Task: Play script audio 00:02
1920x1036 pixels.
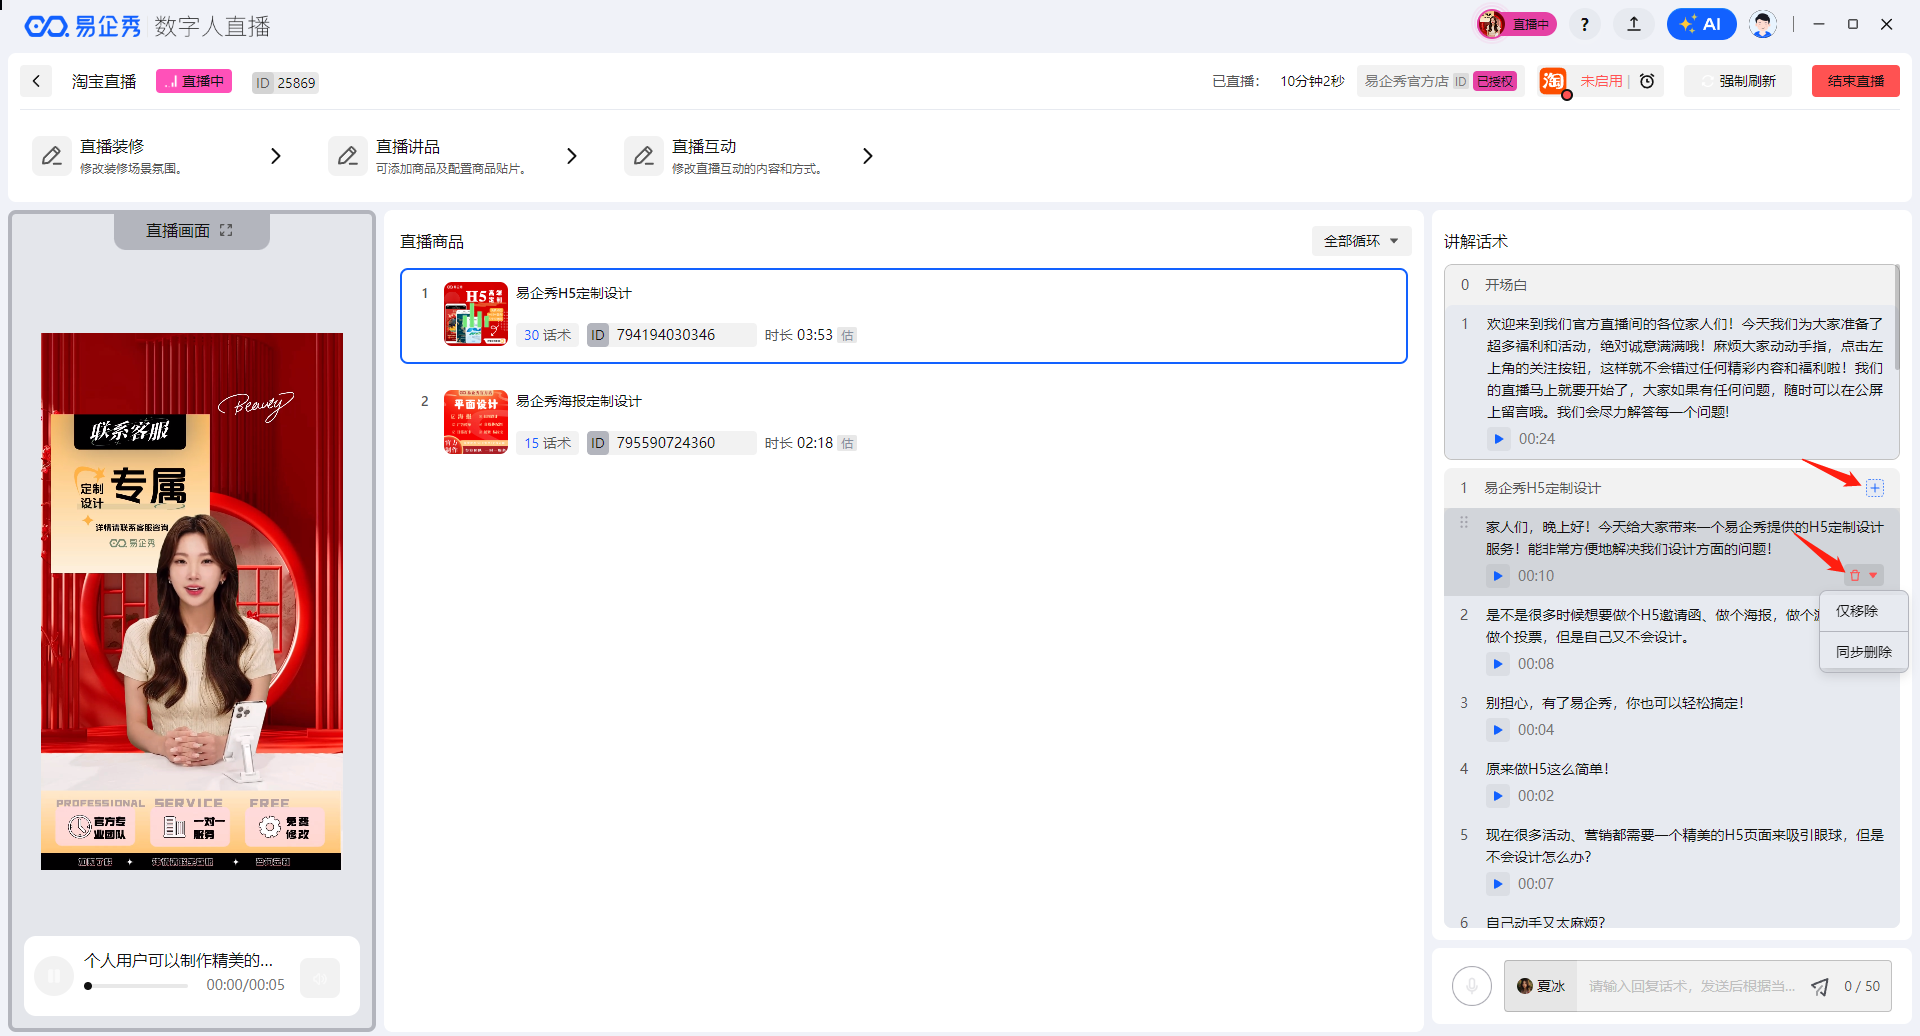Action: (1497, 796)
